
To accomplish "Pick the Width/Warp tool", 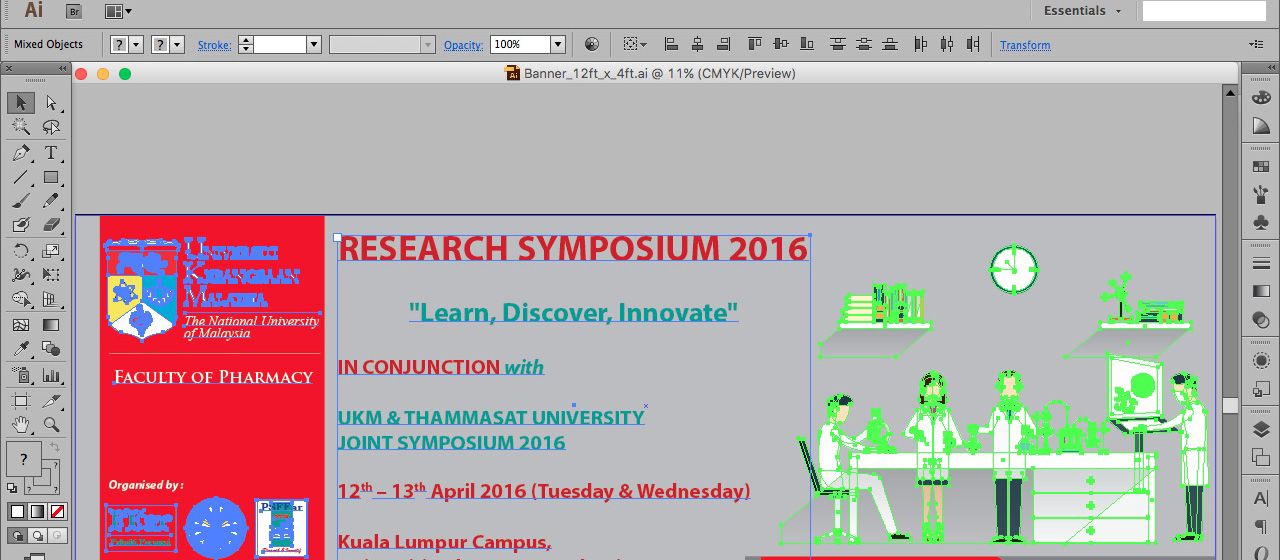I will pos(20,275).
